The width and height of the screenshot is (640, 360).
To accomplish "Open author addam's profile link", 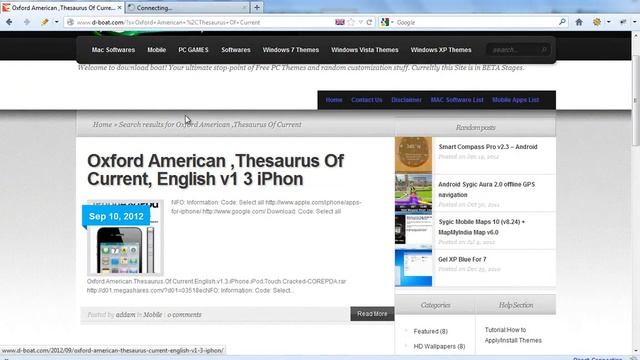I will click(x=125, y=315).
